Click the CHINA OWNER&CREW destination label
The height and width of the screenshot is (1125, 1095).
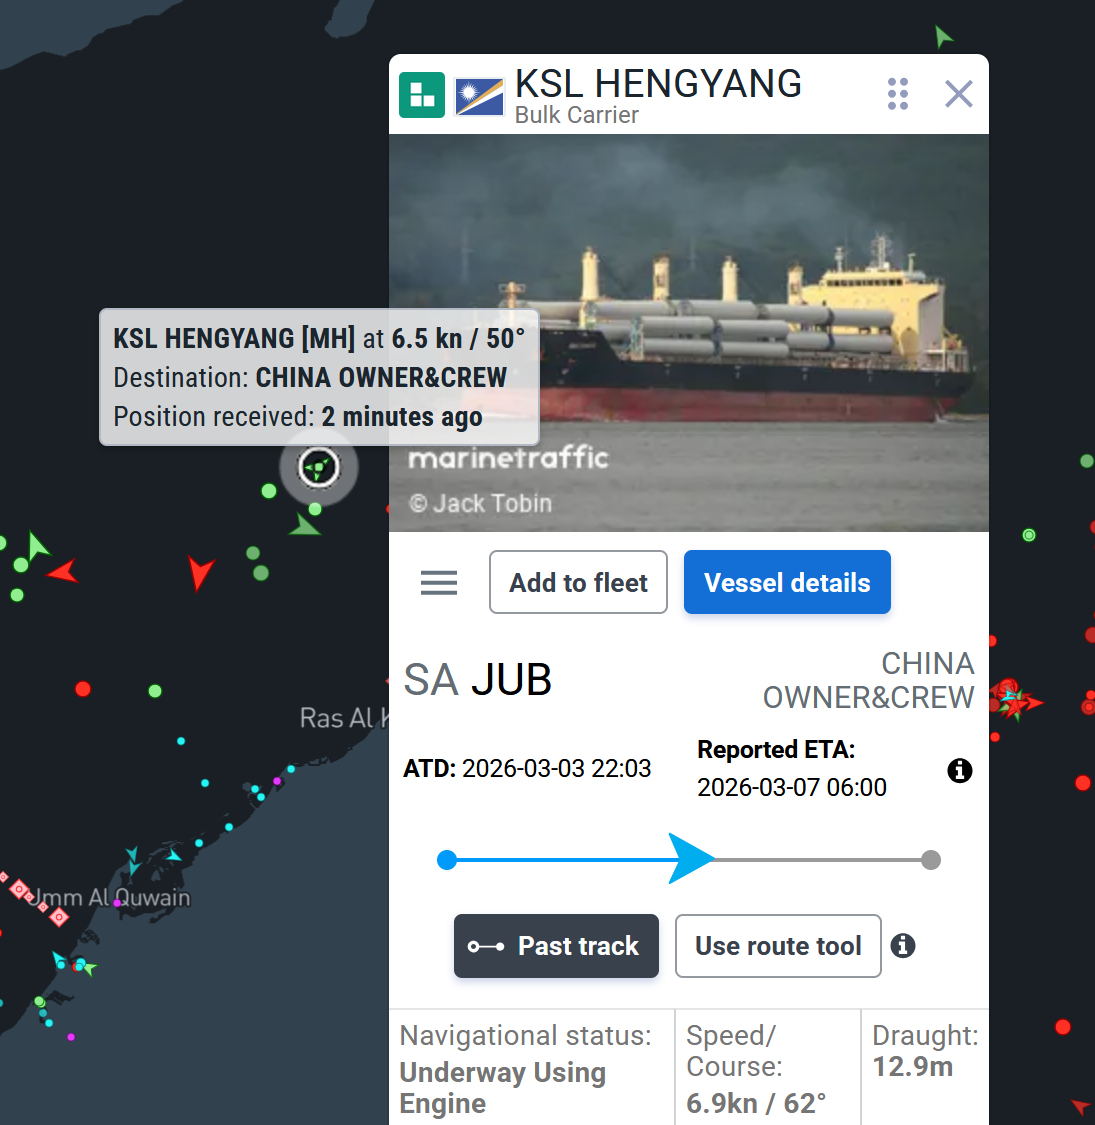868,680
